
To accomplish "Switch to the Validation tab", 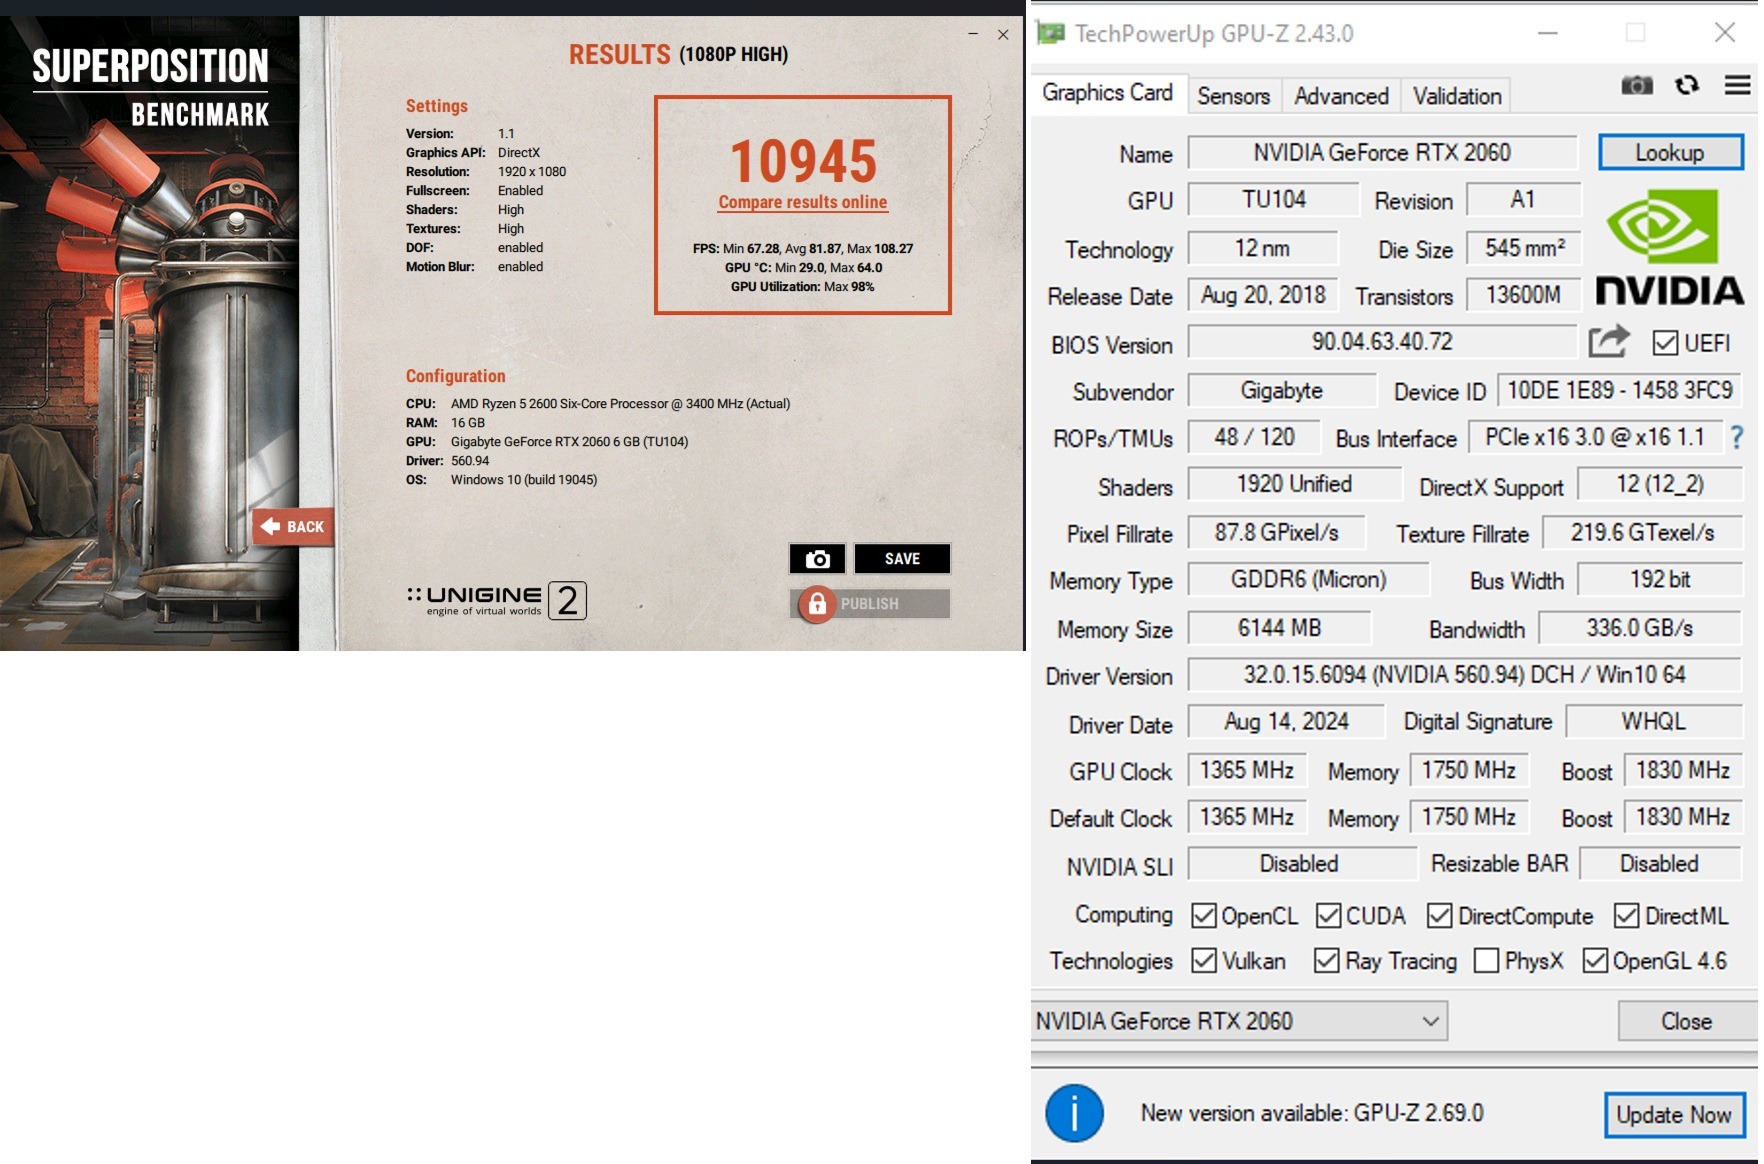I will coord(1457,96).
